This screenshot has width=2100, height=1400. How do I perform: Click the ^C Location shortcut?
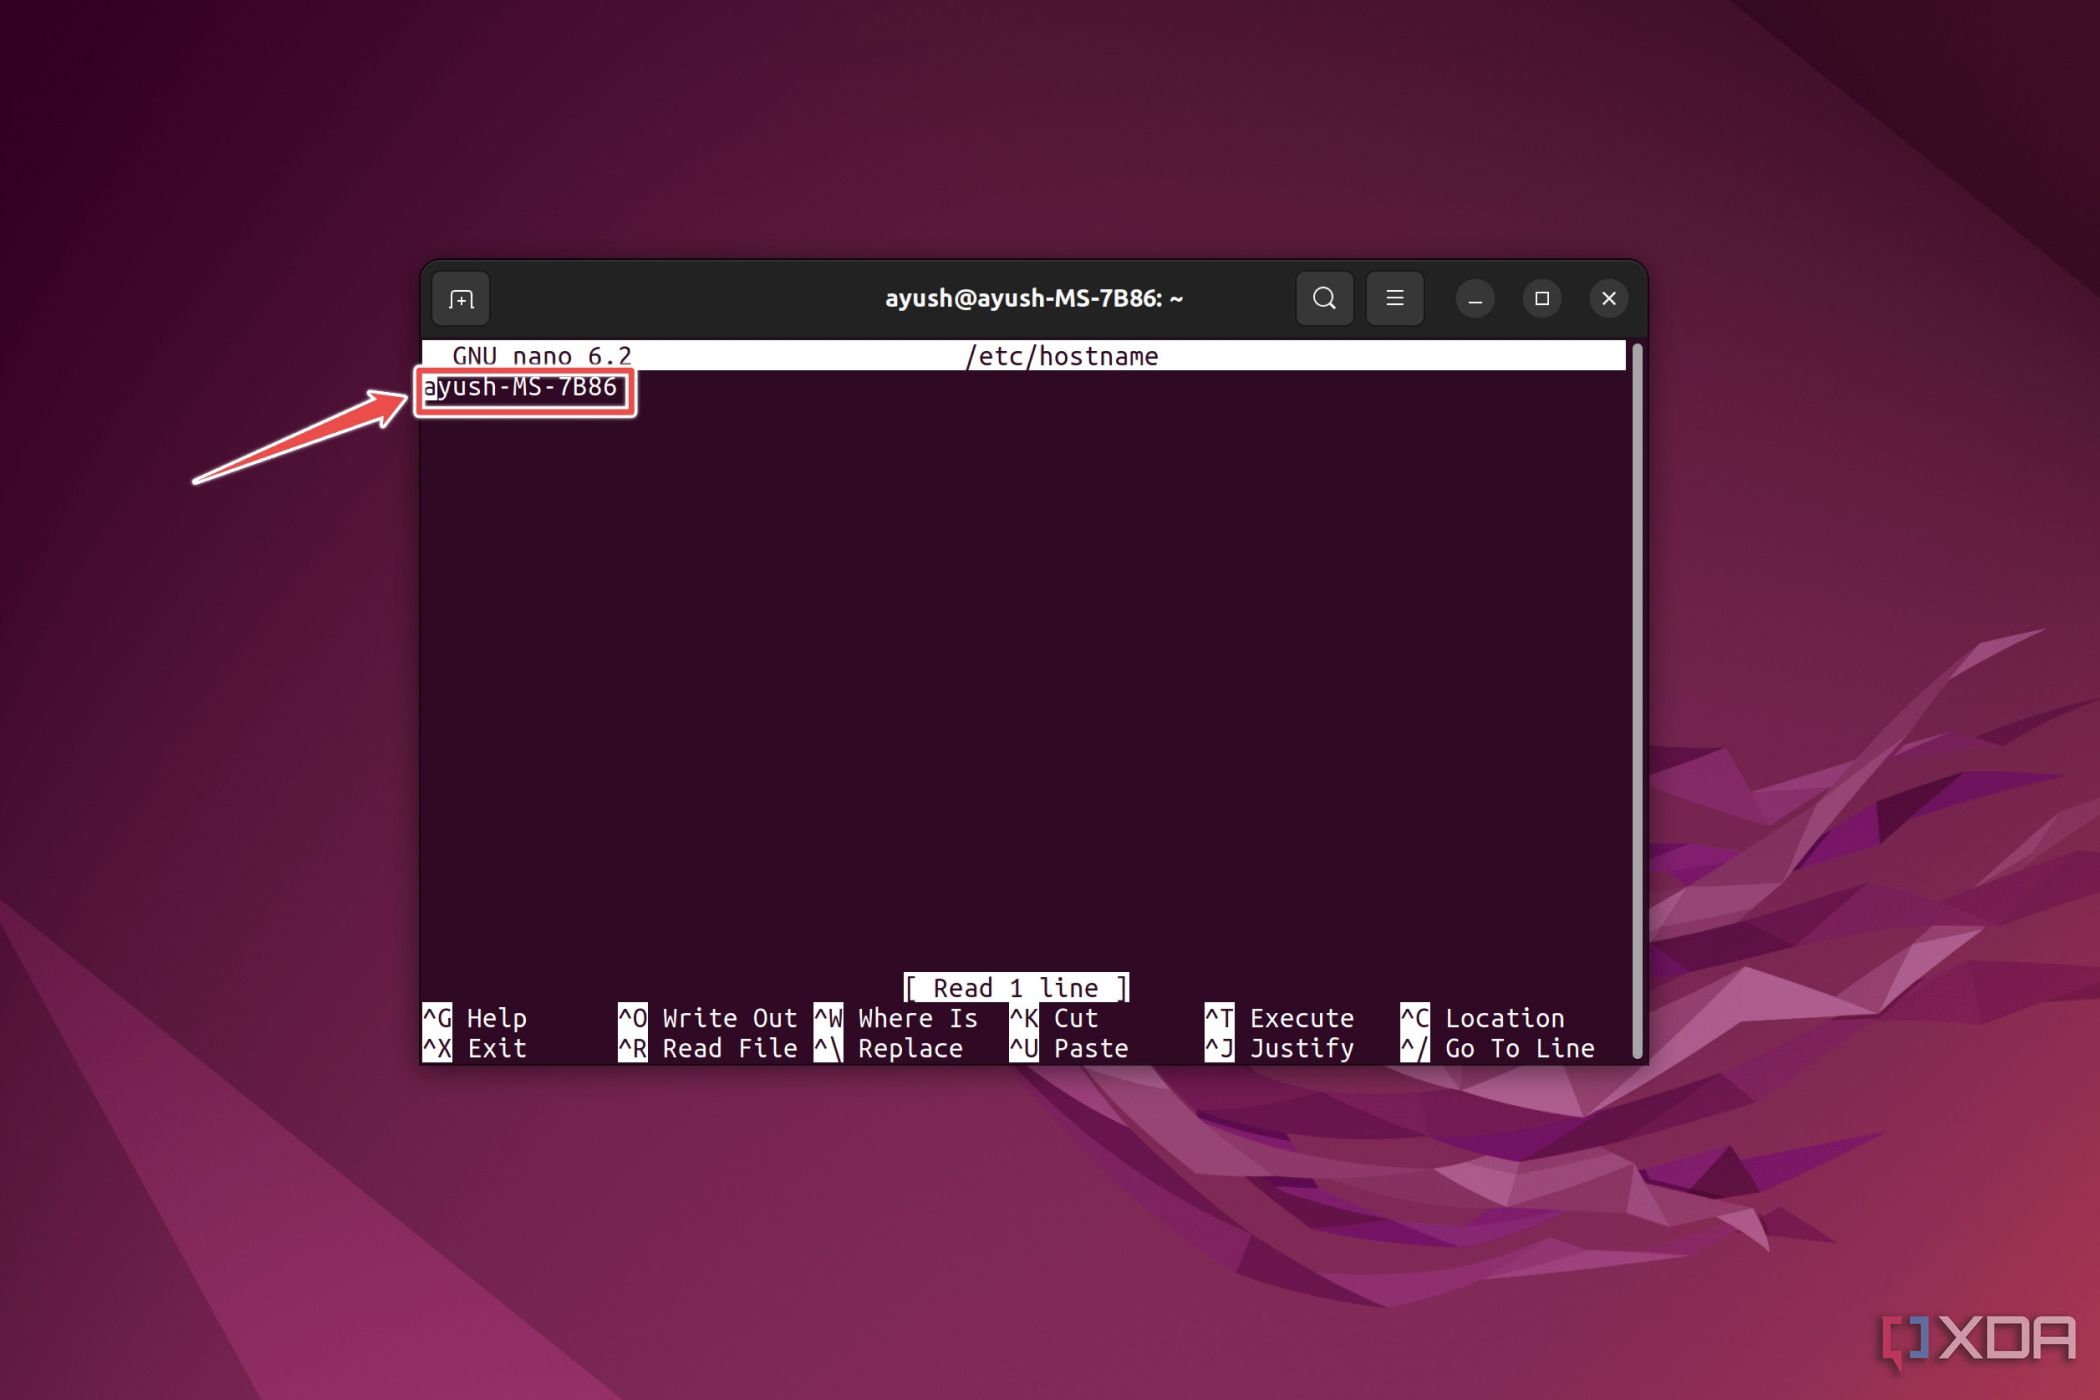(1482, 1018)
